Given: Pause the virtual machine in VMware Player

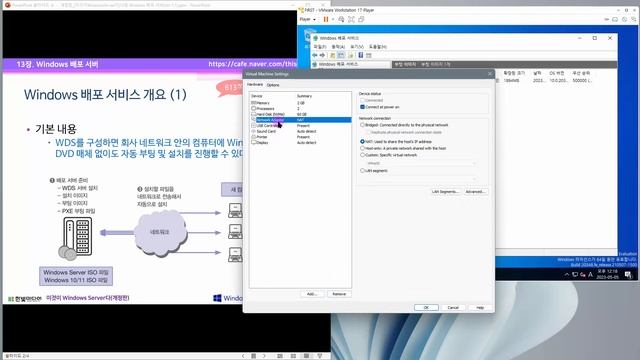Looking at the screenshot, I should pos(326,19).
